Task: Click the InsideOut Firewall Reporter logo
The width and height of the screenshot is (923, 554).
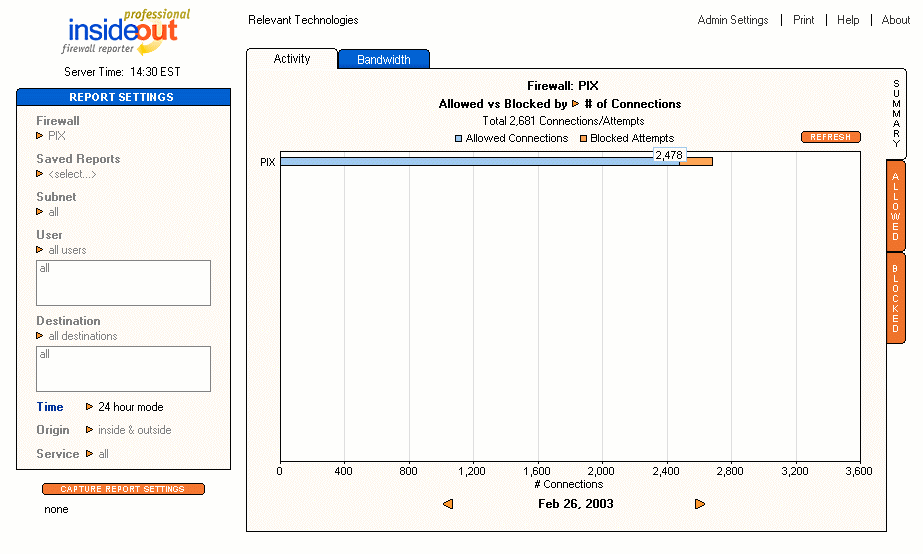Action: [124, 32]
